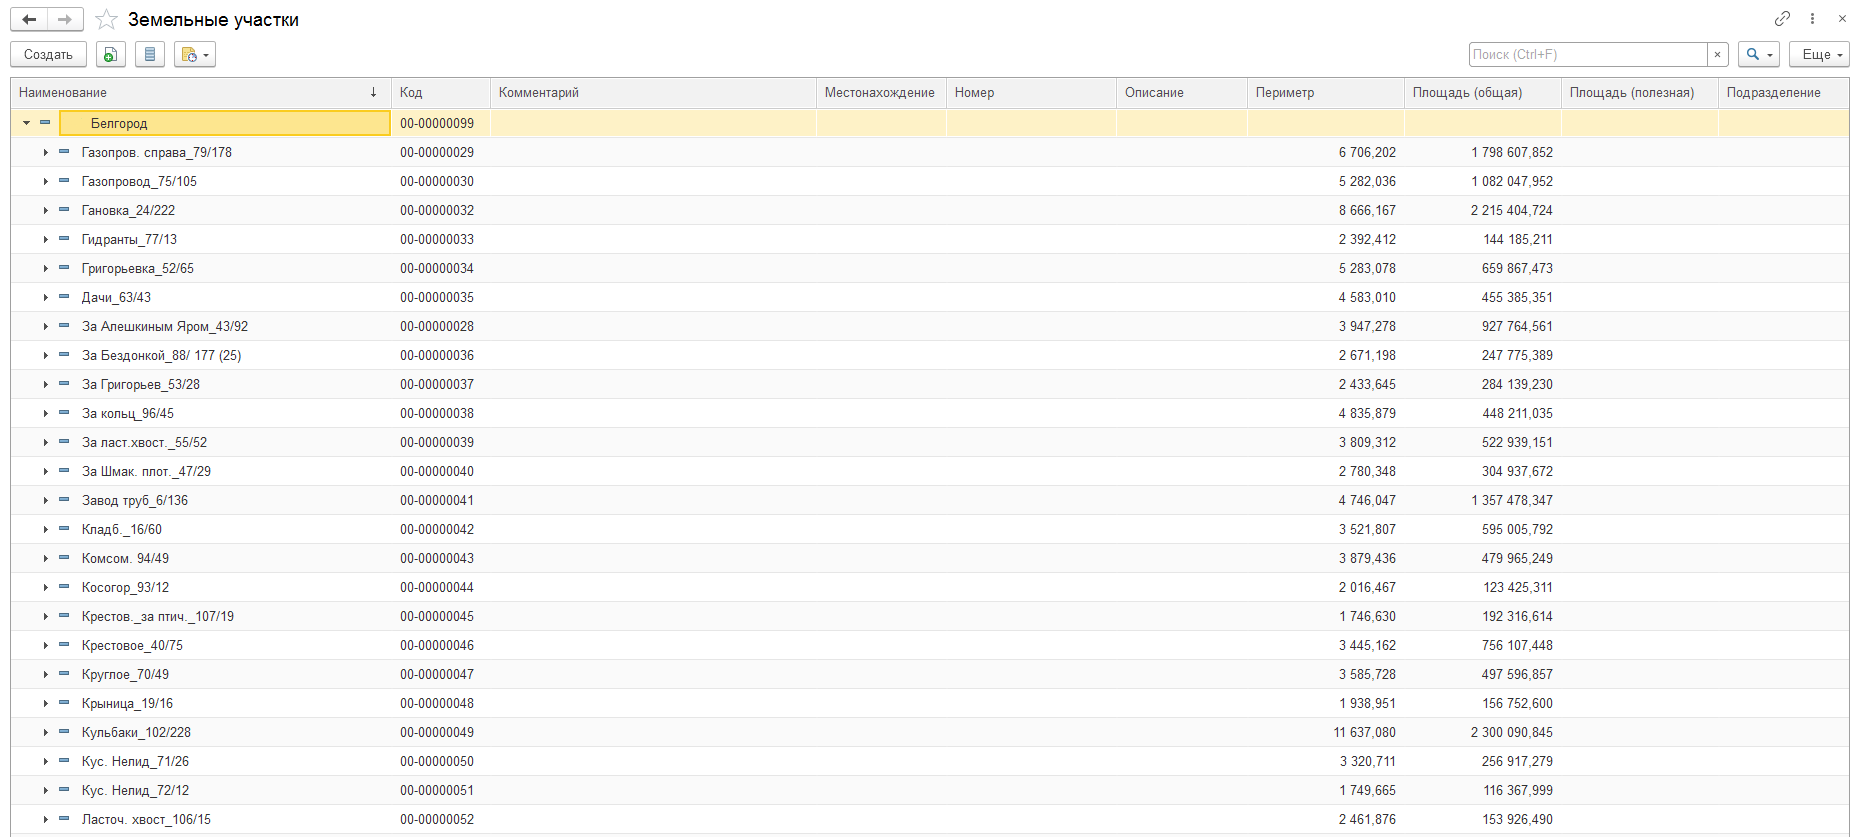Viewport: 1868px width, 837px height.
Task: Click into the Поиск search field
Action: click(1588, 55)
